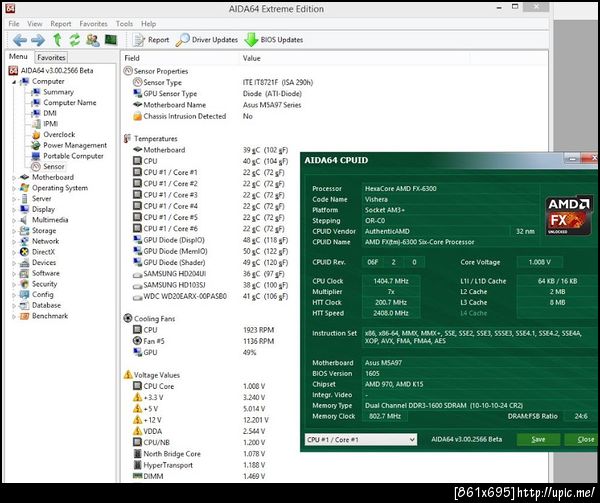Switch to the Favorites tab in sidebar
The width and height of the screenshot is (600, 503).
[x=51, y=58]
